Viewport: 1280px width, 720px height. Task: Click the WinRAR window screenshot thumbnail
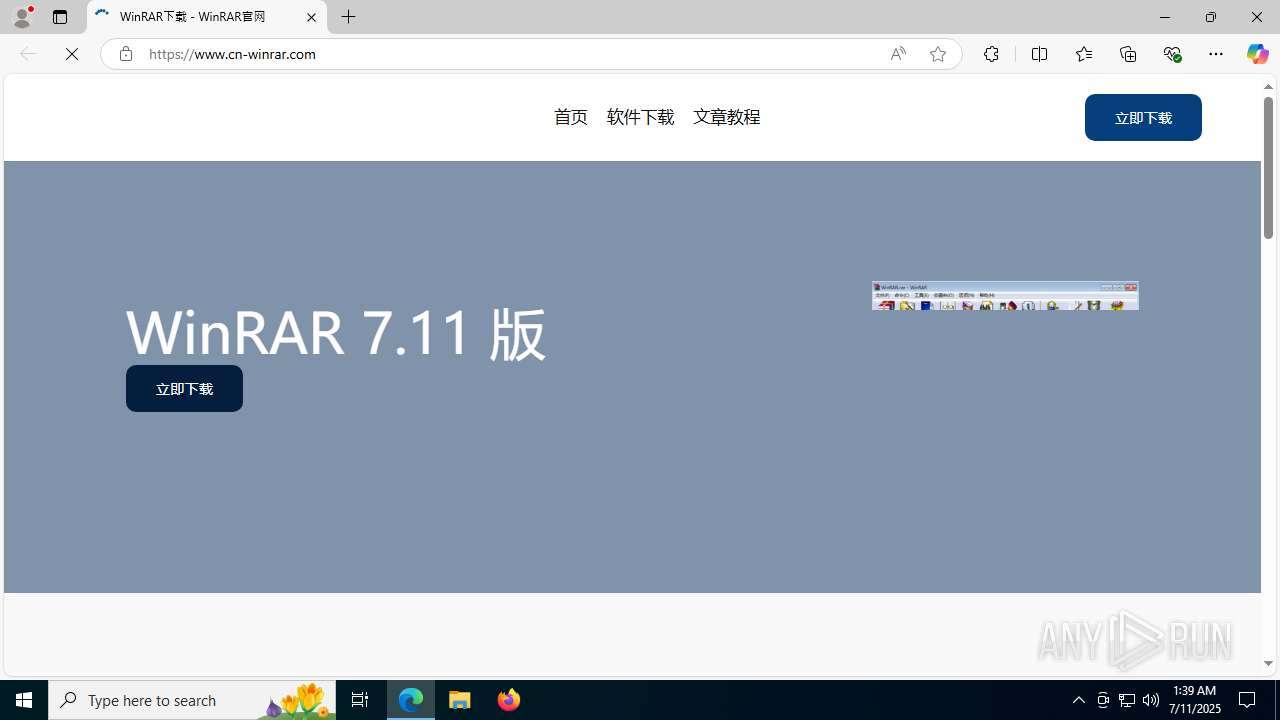1005,295
